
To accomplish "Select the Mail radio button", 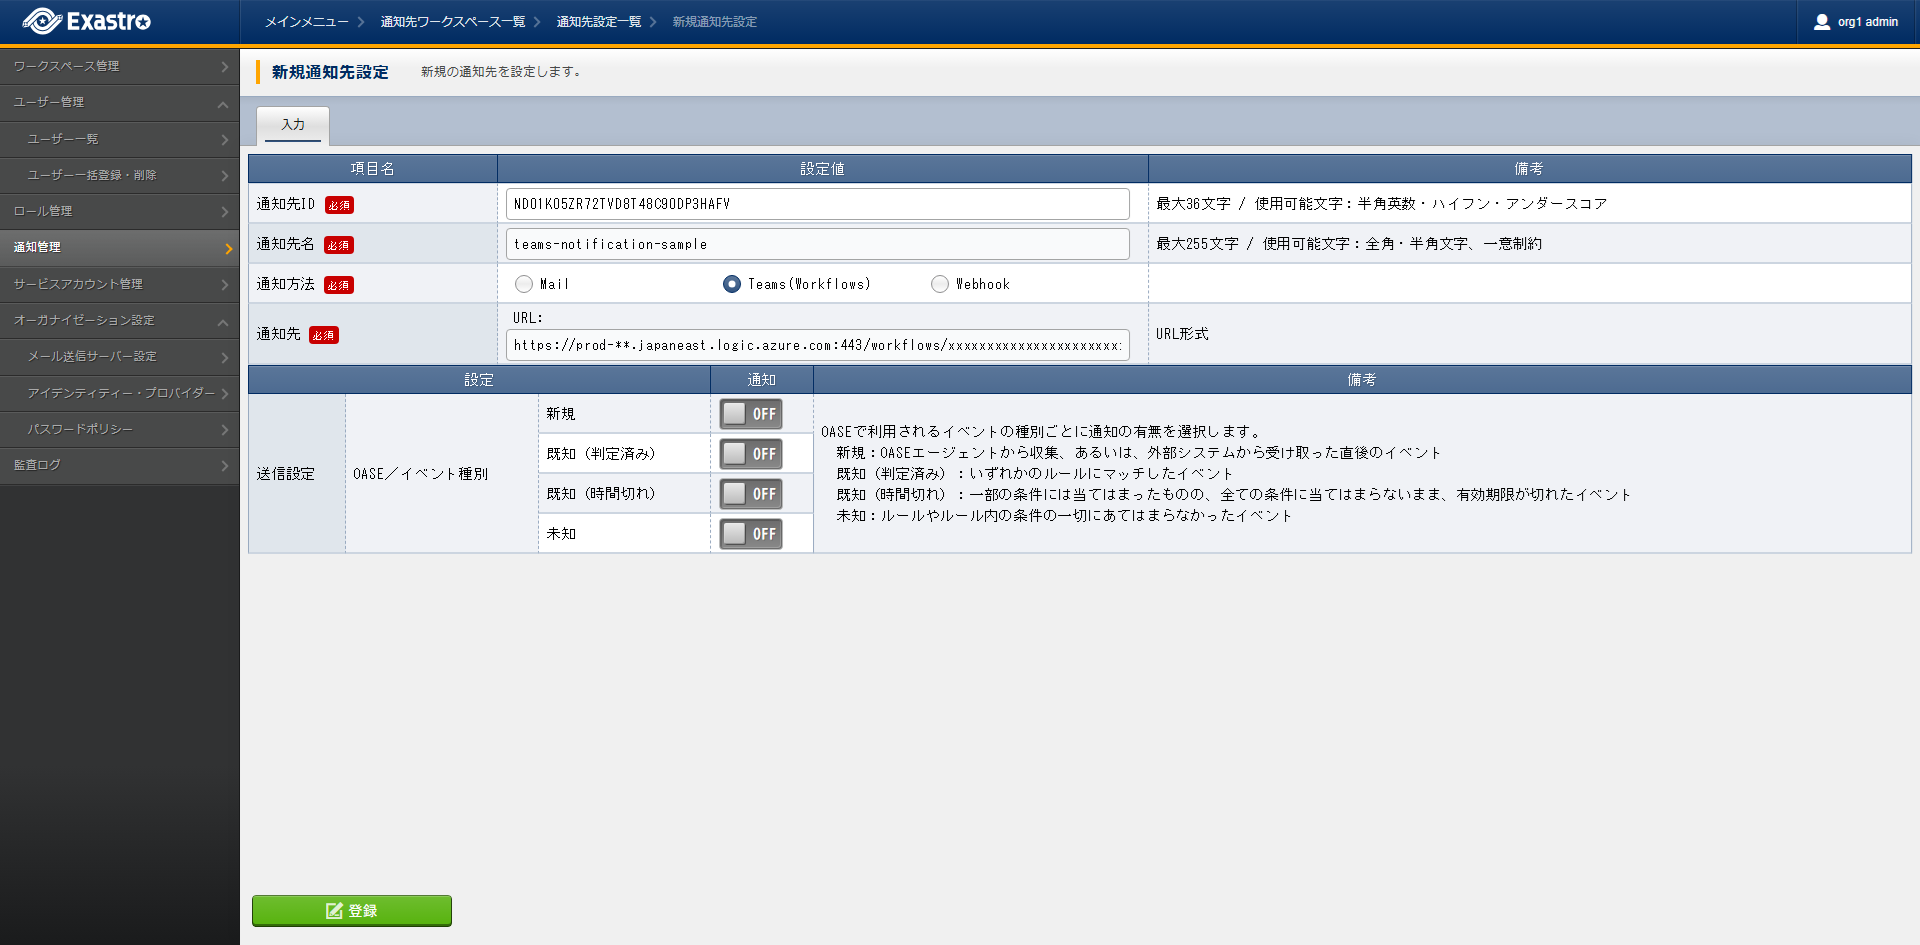I will [x=524, y=284].
